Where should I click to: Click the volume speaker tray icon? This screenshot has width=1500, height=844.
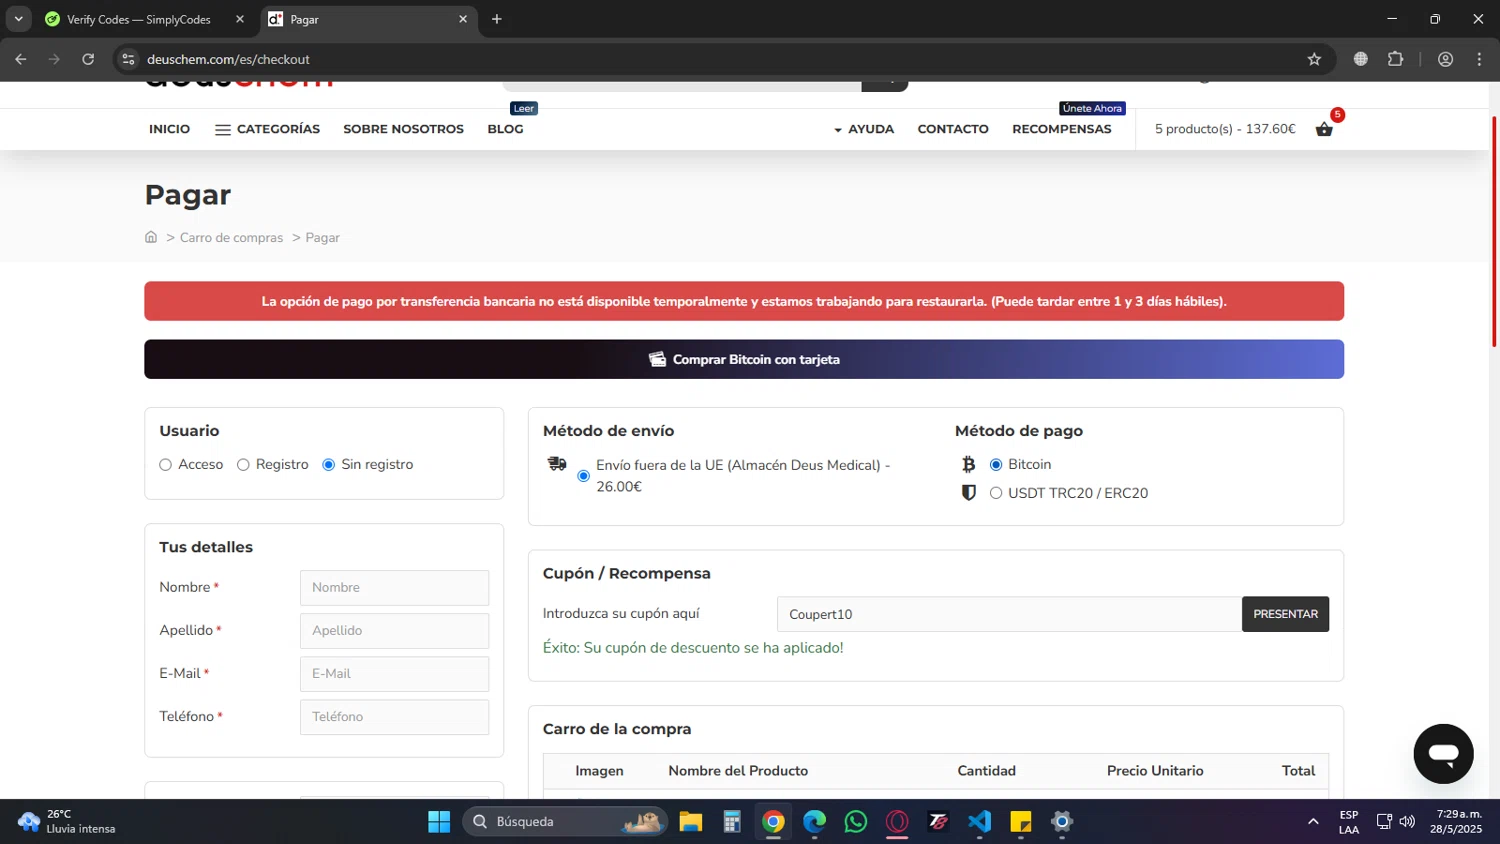click(1407, 822)
